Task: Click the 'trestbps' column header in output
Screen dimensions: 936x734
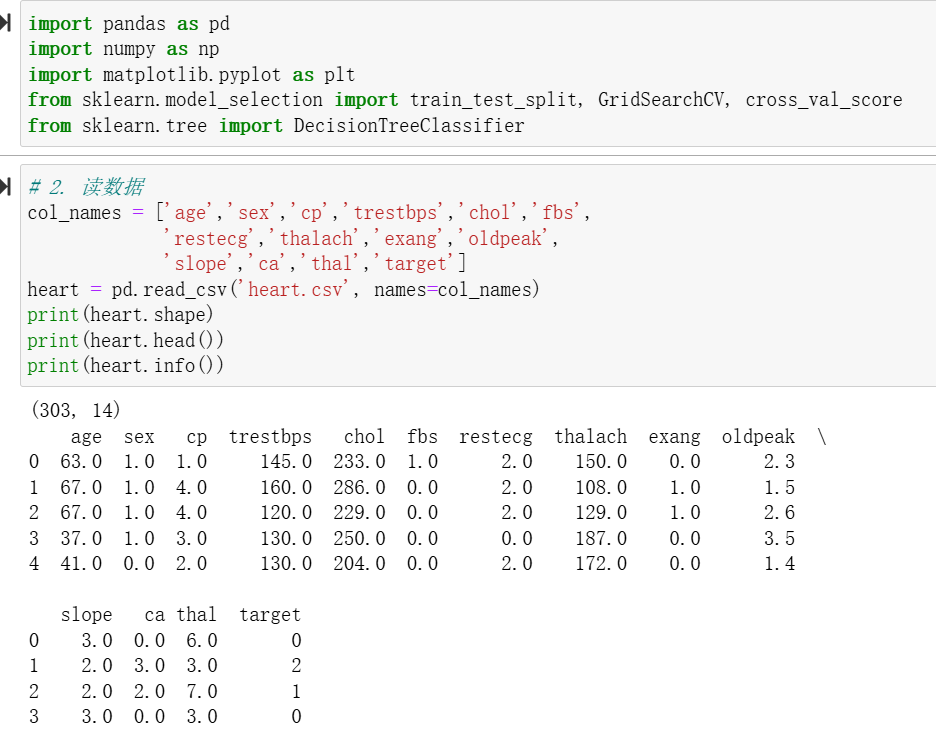Action: click(270, 437)
